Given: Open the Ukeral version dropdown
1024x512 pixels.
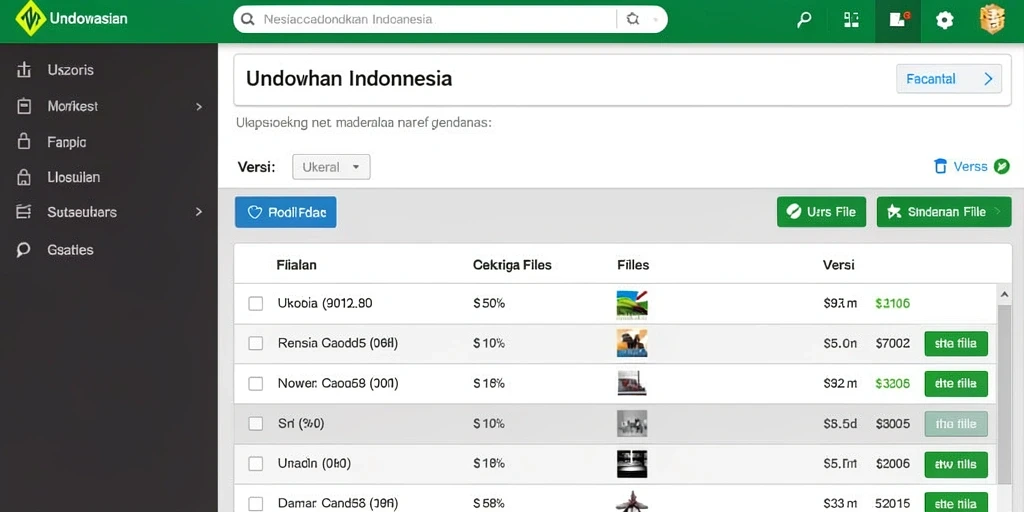Looking at the screenshot, I should 331,167.
